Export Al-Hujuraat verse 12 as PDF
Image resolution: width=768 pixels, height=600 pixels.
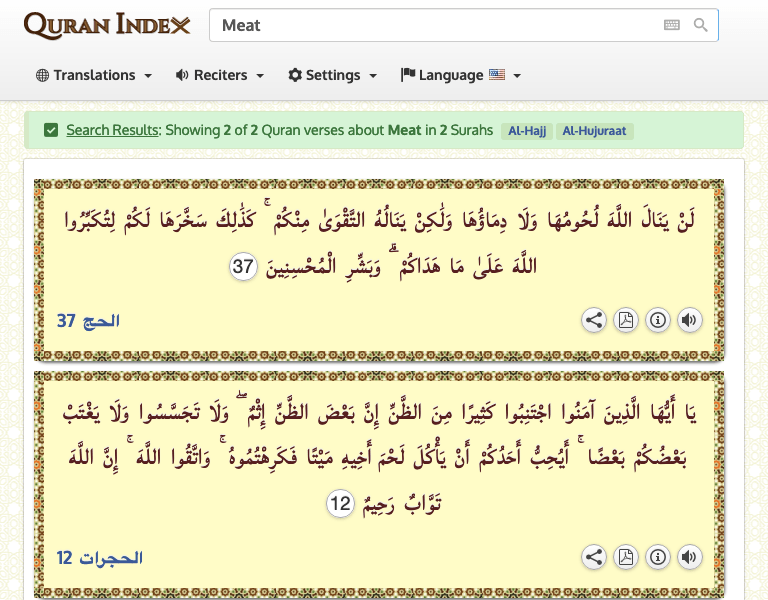(x=626, y=557)
